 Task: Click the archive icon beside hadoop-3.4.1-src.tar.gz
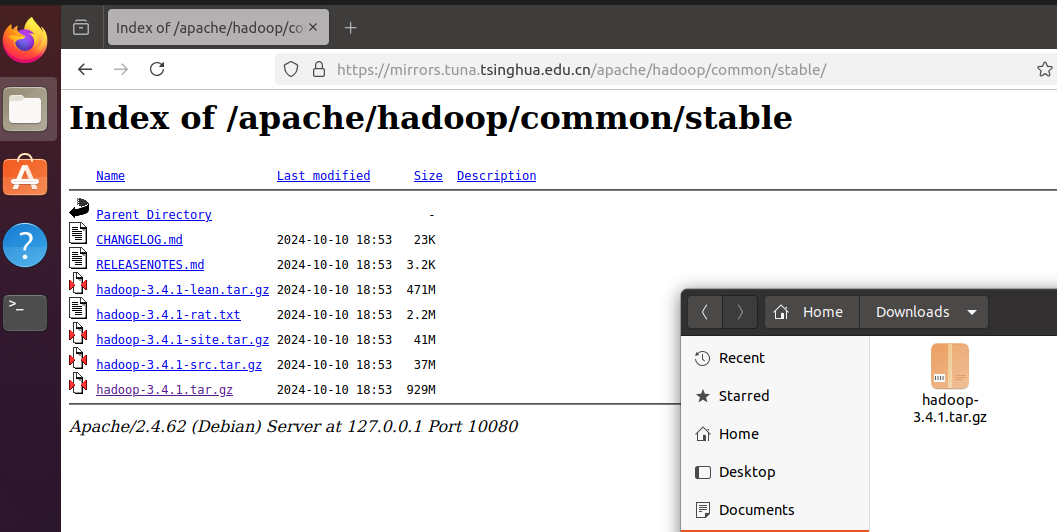[78, 358]
